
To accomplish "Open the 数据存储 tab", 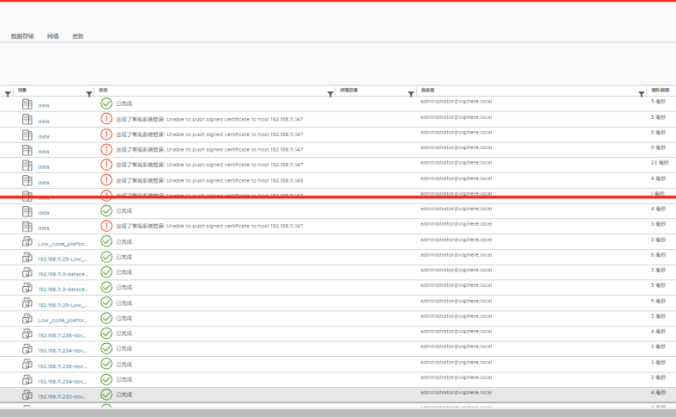I will click(x=22, y=36).
